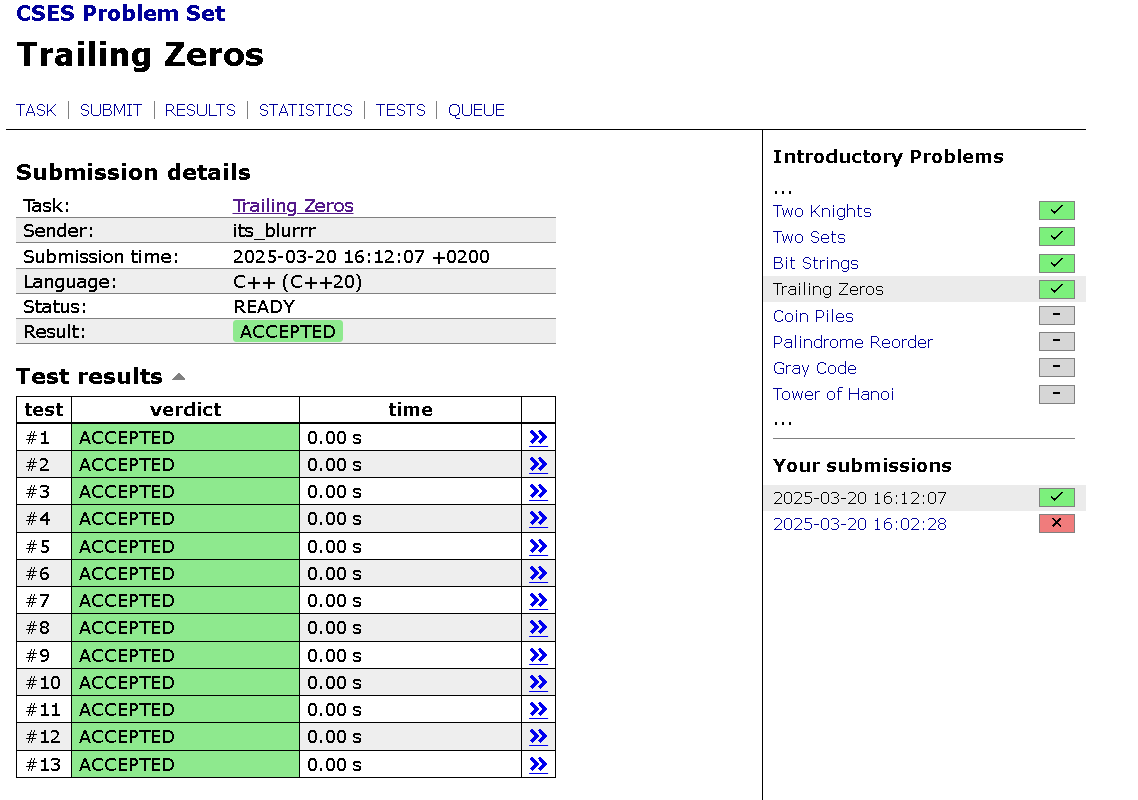1138x800 pixels.
Task: Open the Two Knights problem
Action: [822, 211]
